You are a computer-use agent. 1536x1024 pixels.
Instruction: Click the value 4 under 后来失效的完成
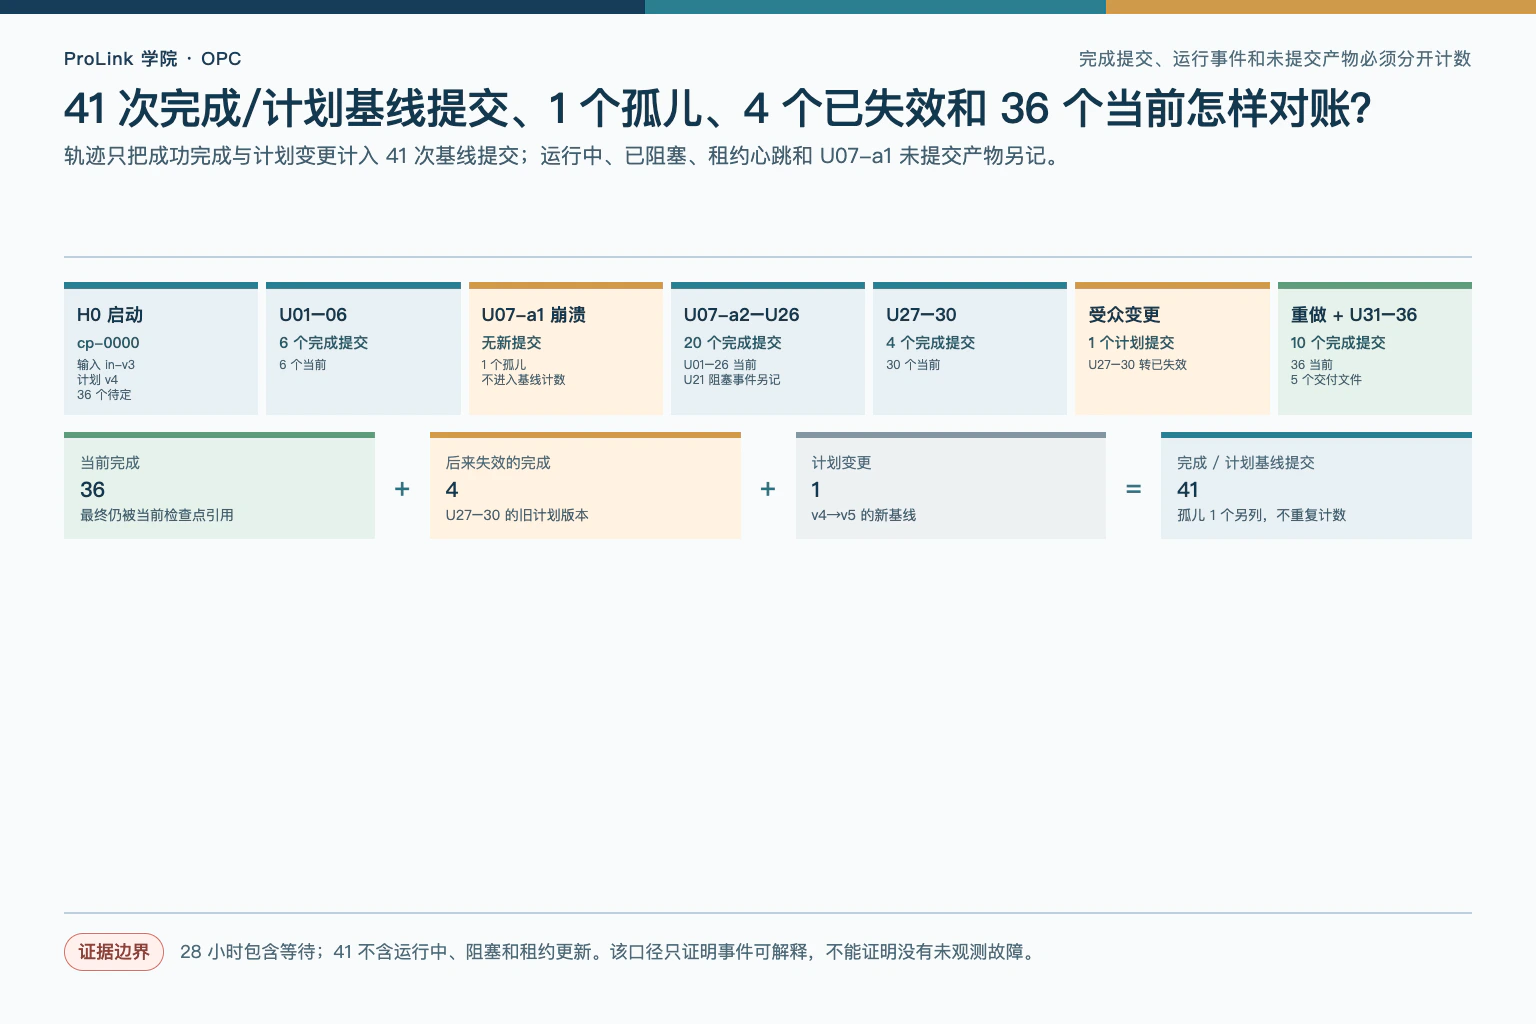coord(452,490)
